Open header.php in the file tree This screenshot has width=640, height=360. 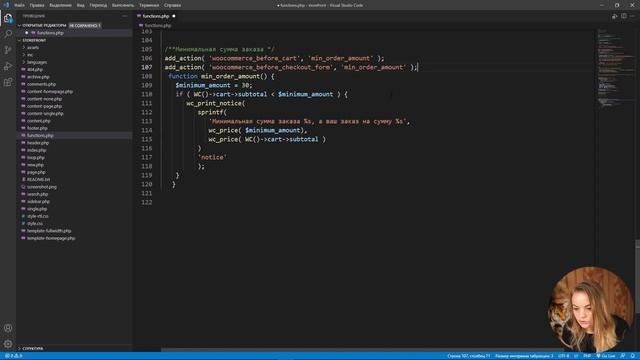pos(38,143)
